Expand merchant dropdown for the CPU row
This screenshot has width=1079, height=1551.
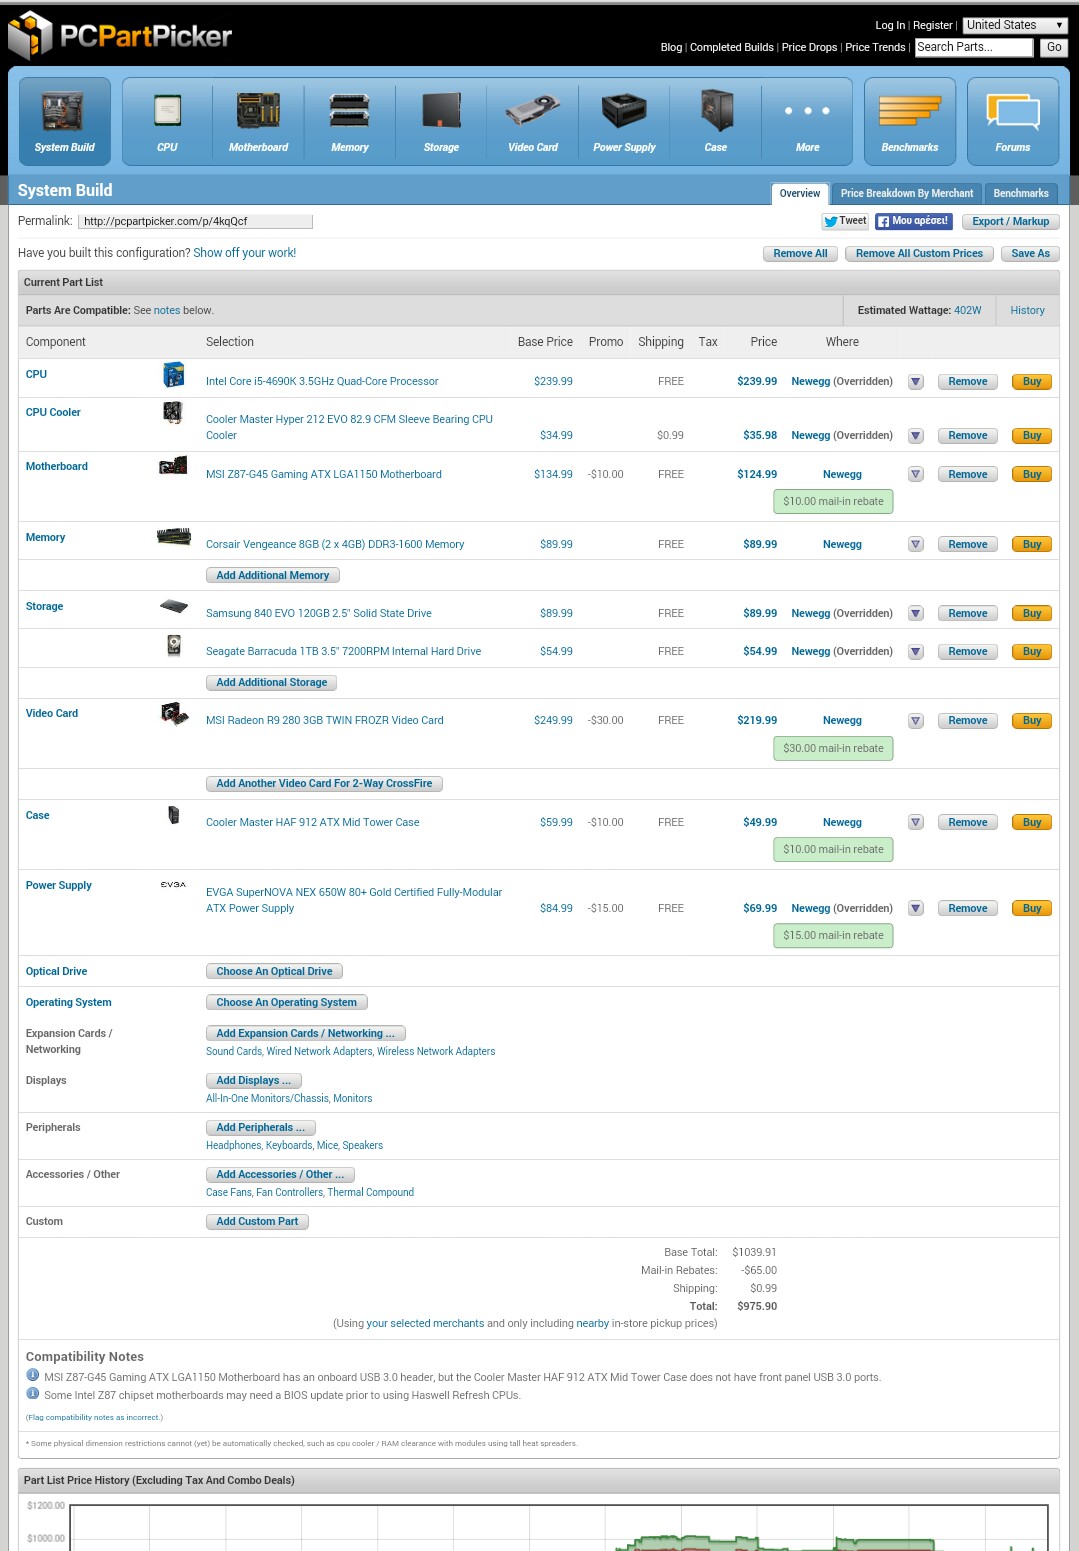[x=916, y=382]
